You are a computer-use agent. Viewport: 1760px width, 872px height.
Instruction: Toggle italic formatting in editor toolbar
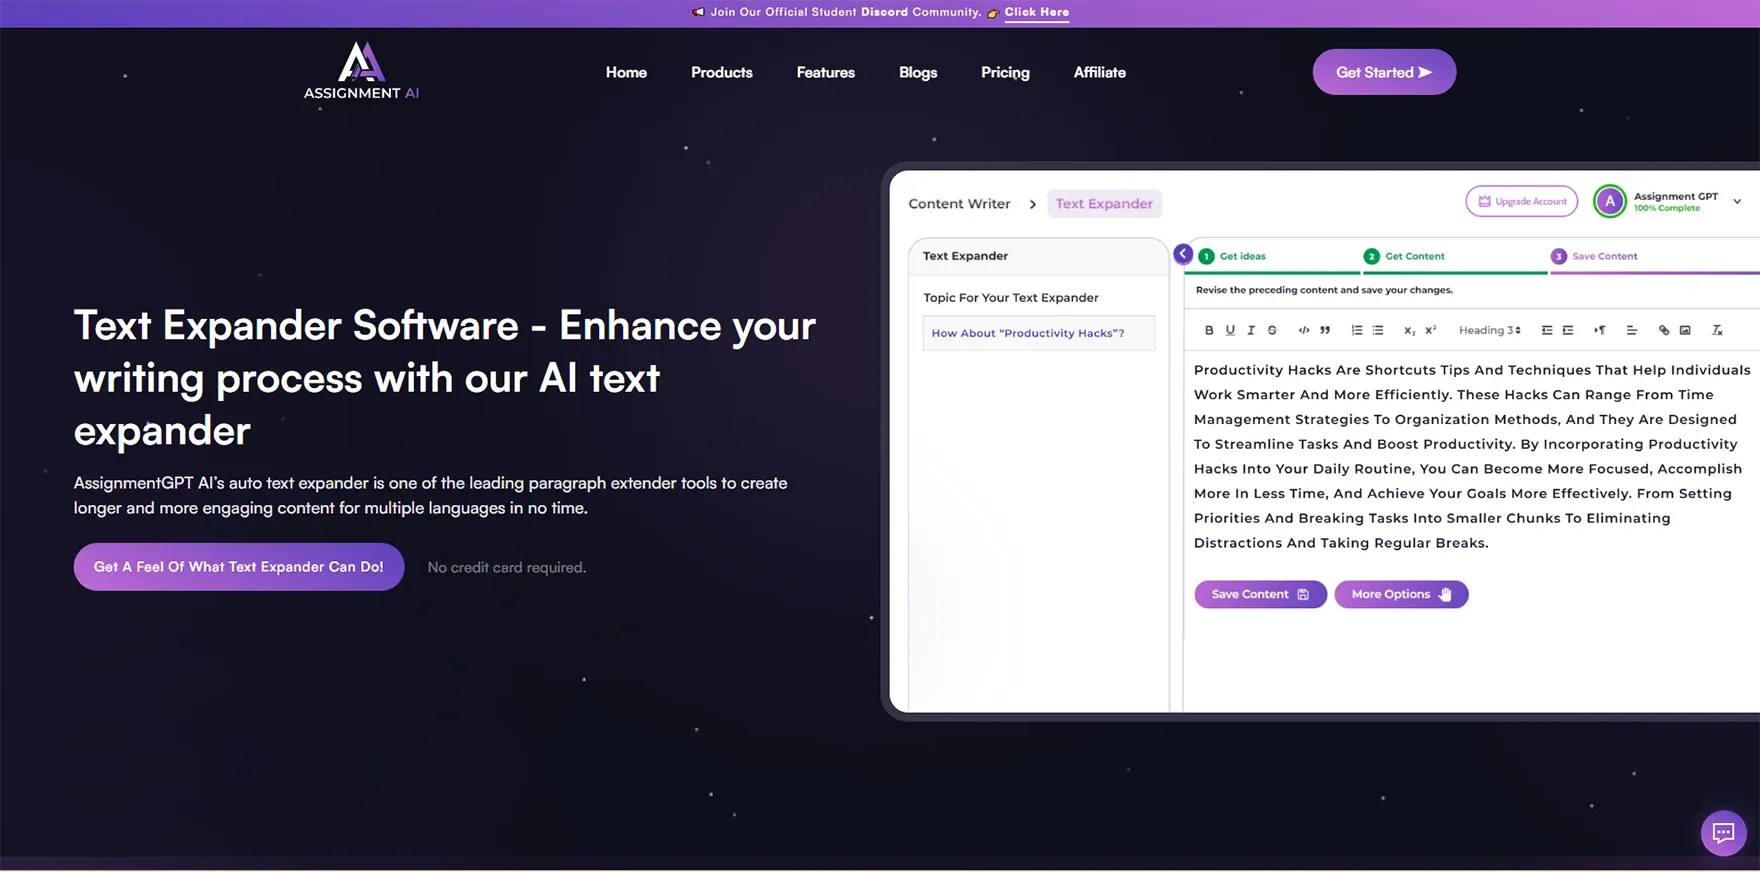click(1251, 330)
